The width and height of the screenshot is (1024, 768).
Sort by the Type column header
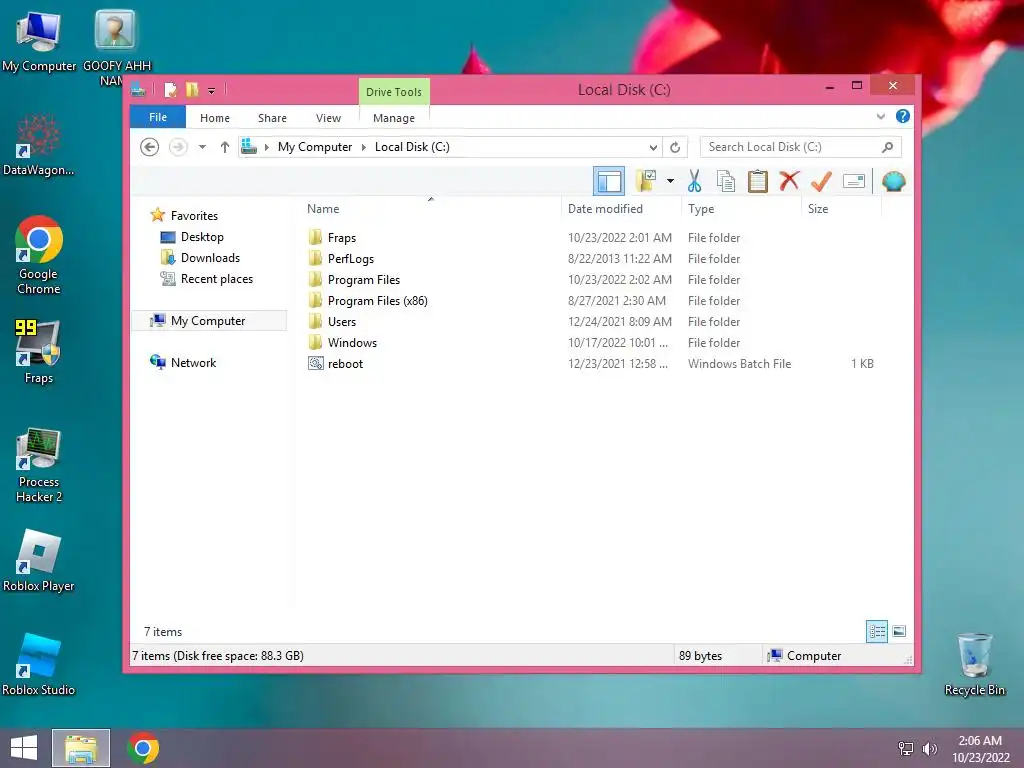tap(741, 209)
